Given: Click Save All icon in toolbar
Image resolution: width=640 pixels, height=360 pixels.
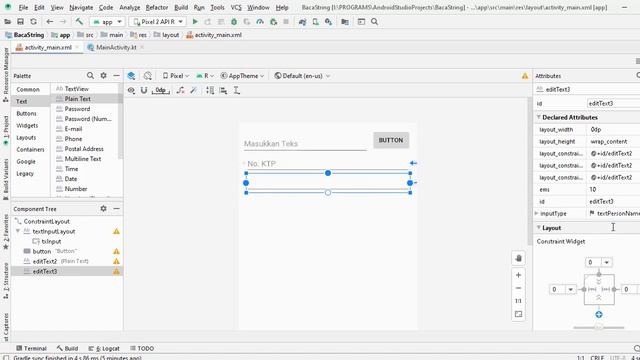Looking at the screenshot, I should [x=20, y=22].
